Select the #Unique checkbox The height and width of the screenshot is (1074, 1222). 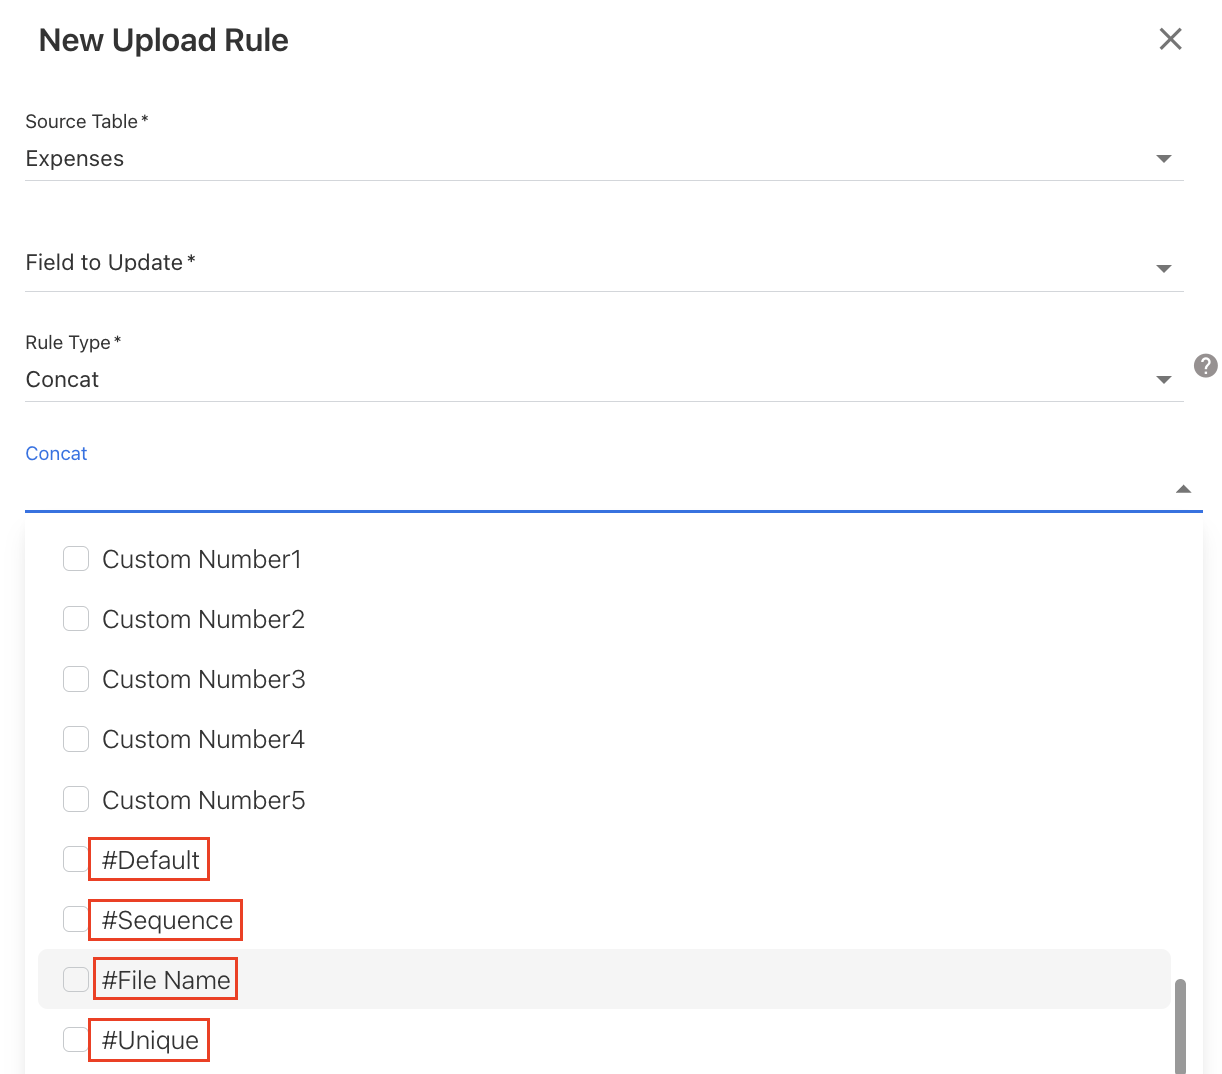click(76, 1040)
